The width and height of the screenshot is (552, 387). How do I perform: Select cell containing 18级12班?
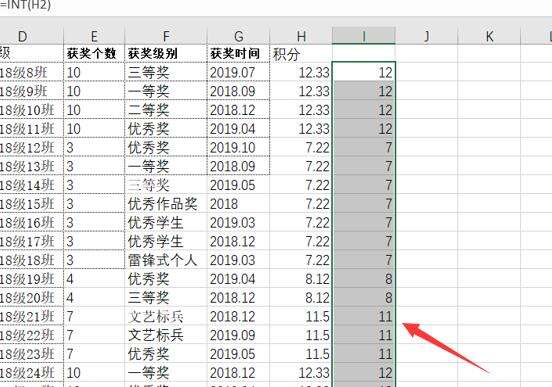(x=31, y=148)
